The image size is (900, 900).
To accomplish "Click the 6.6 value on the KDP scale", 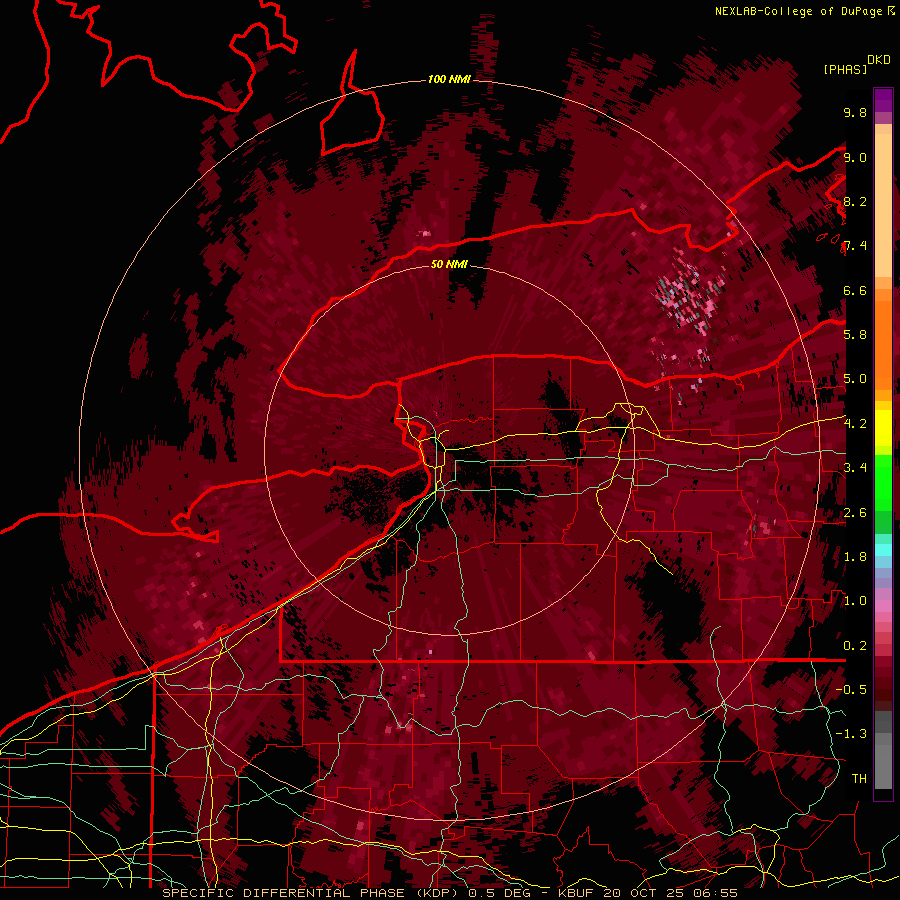I will coord(855,290).
